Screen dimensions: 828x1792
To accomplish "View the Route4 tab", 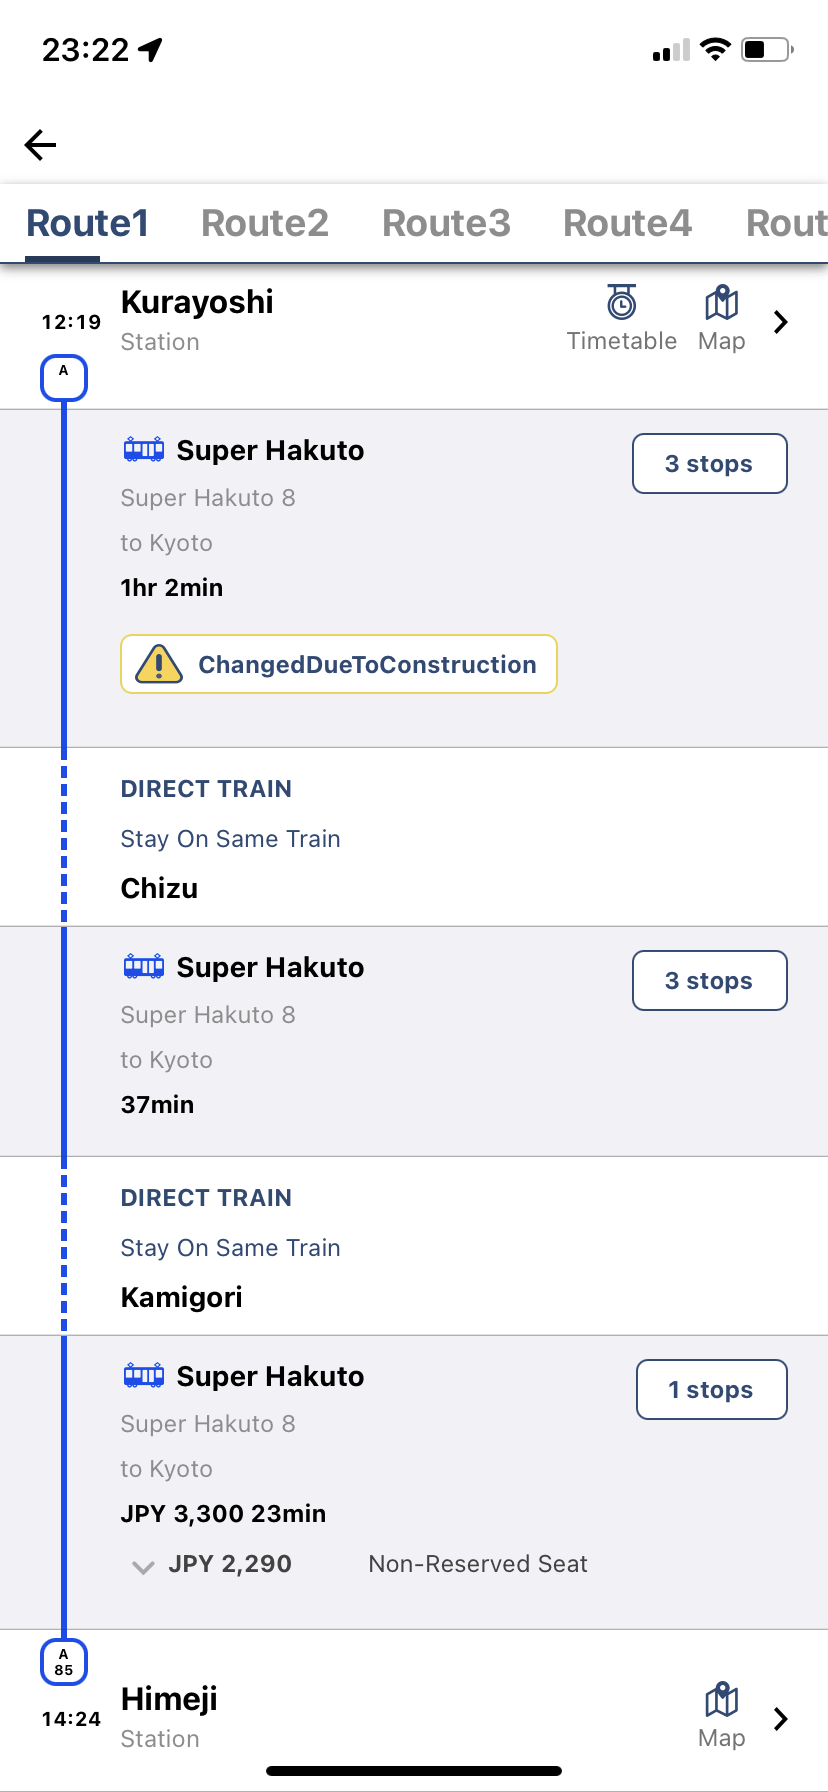I will 627,222.
